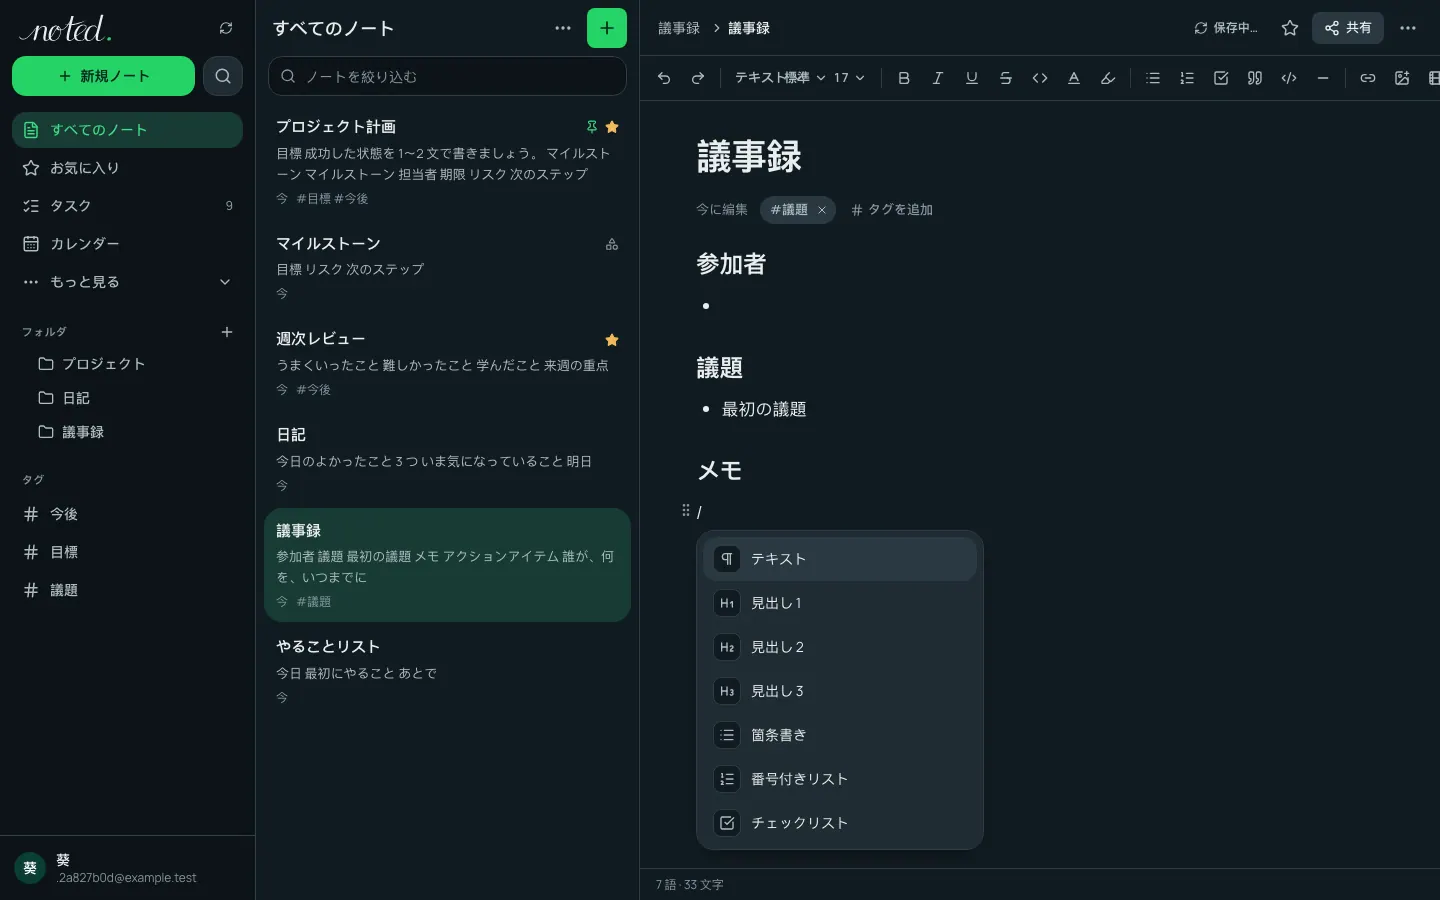Choose 箇条書き in the slash menu
Screen dimensions: 1440x900
[x=840, y=735]
